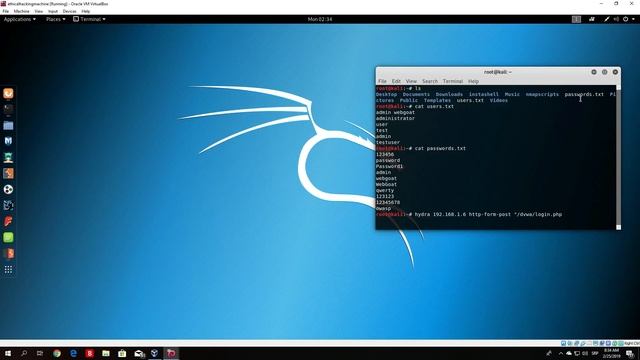
Task: Close the root@kali terminal window
Action: click(x=615, y=72)
